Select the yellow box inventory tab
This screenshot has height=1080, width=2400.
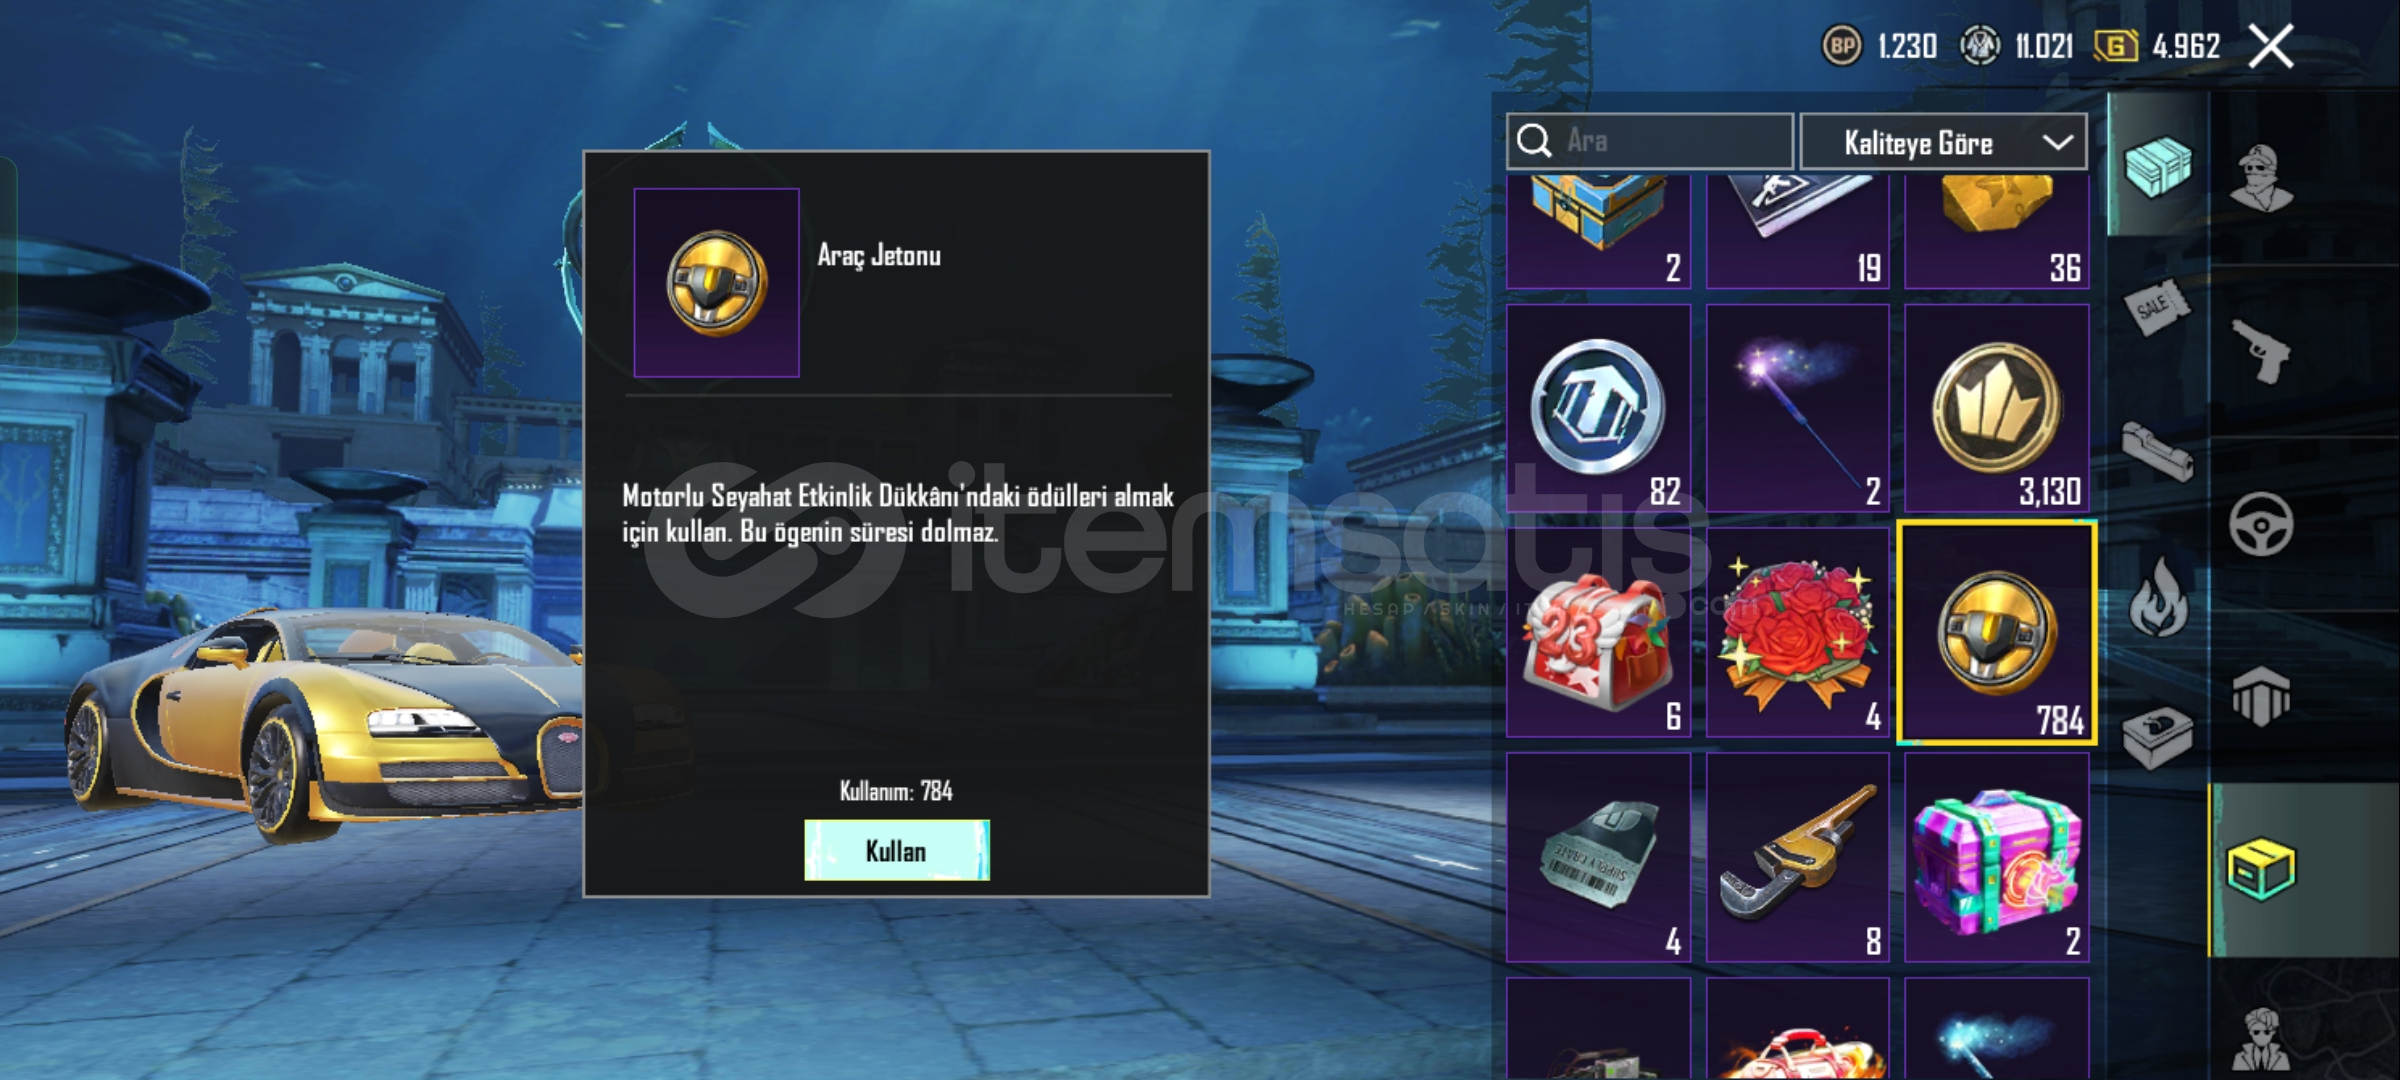2261,869
